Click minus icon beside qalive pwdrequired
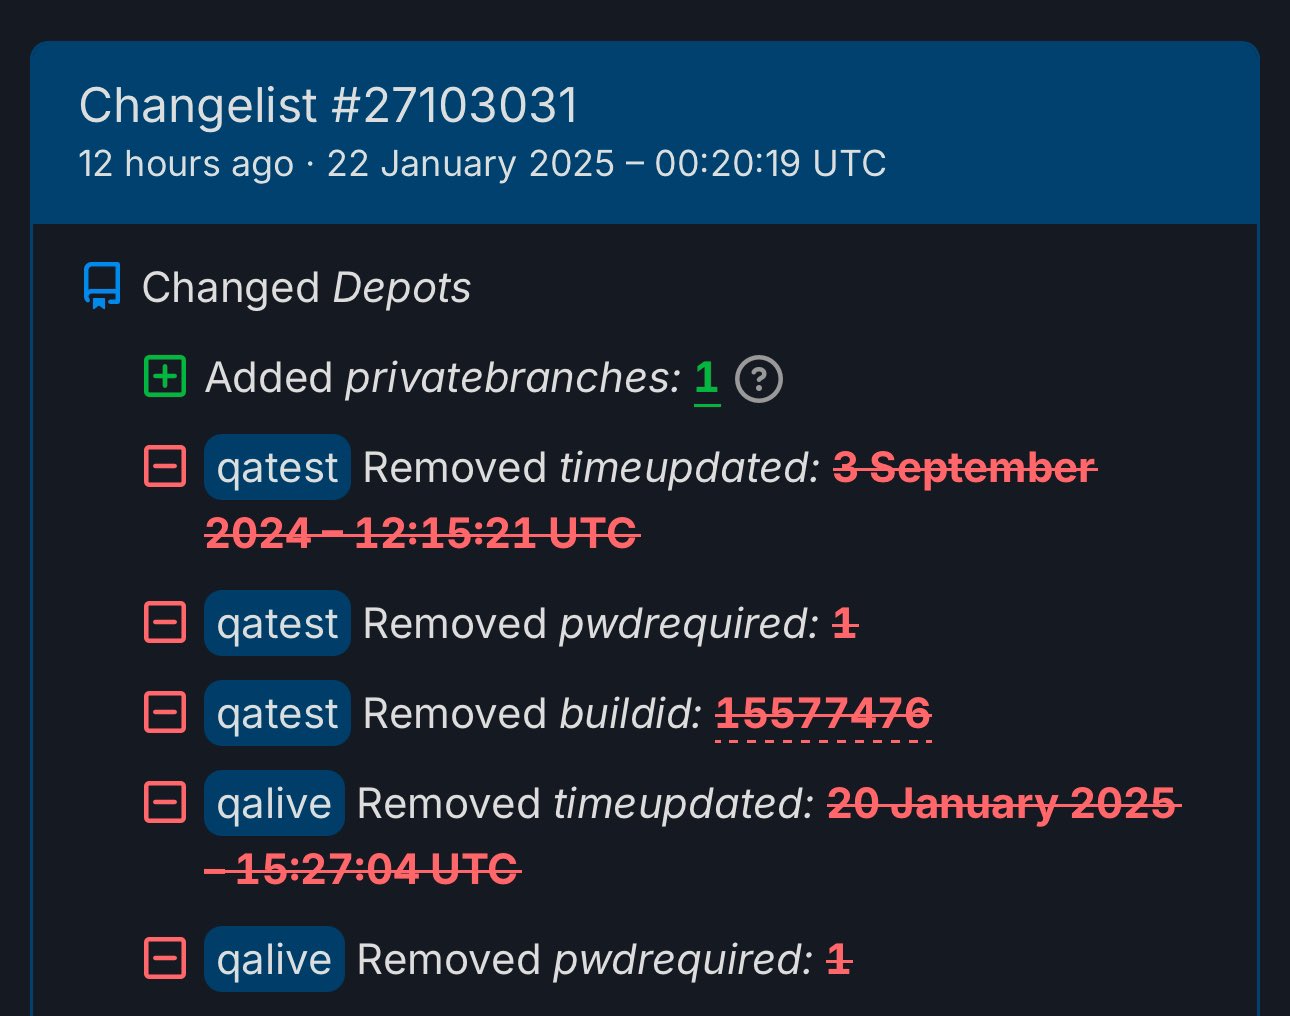This screenshot has height=1016, width=1290. coord(165,959)
